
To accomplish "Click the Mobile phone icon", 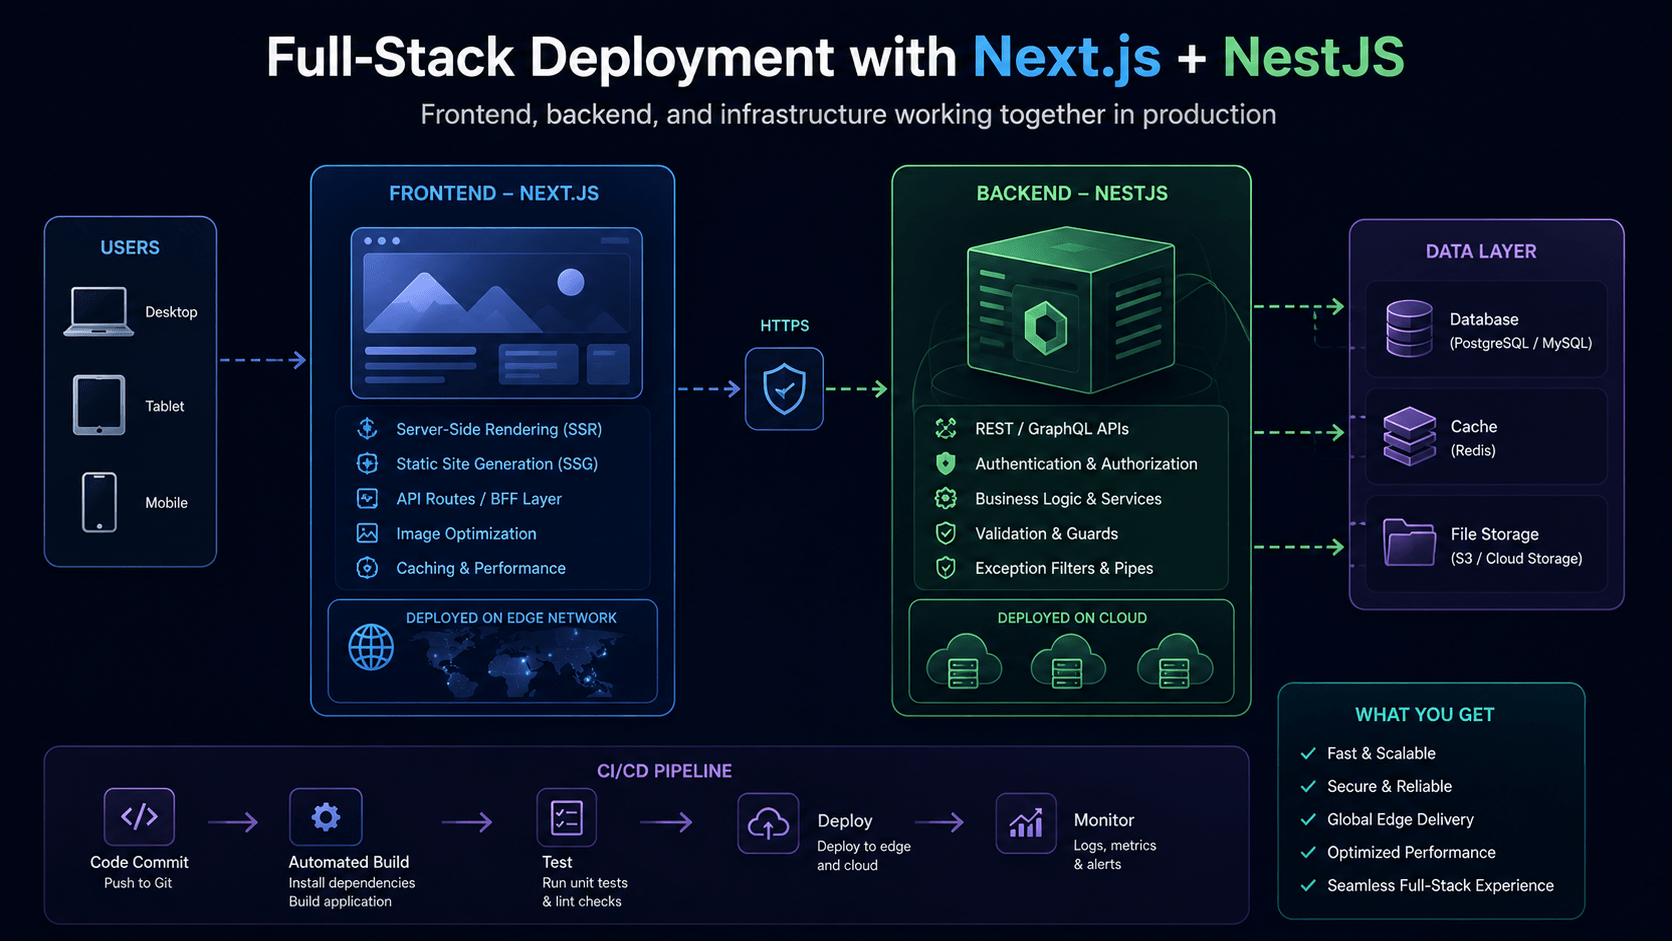I will pyautogui.click(x=99, y=502).
